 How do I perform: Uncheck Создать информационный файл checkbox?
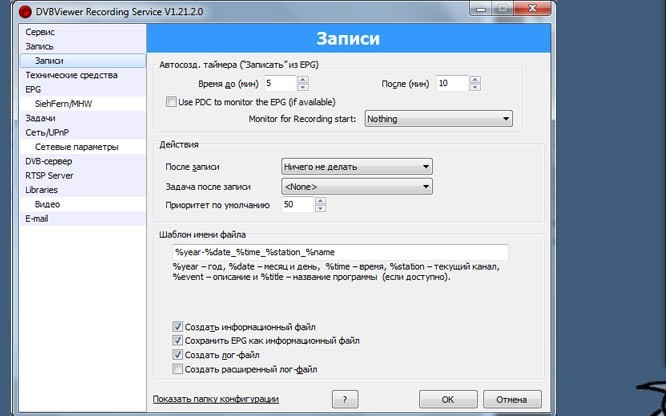177,326
